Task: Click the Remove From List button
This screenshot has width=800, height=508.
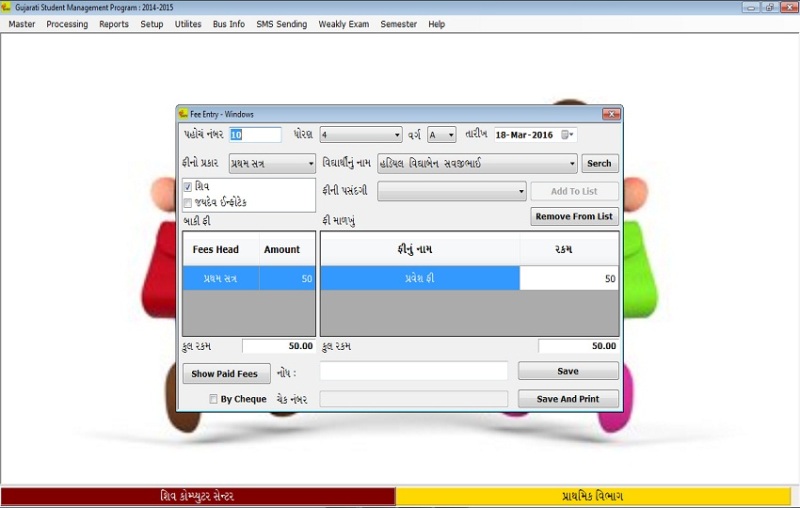Action: [574, 216]
